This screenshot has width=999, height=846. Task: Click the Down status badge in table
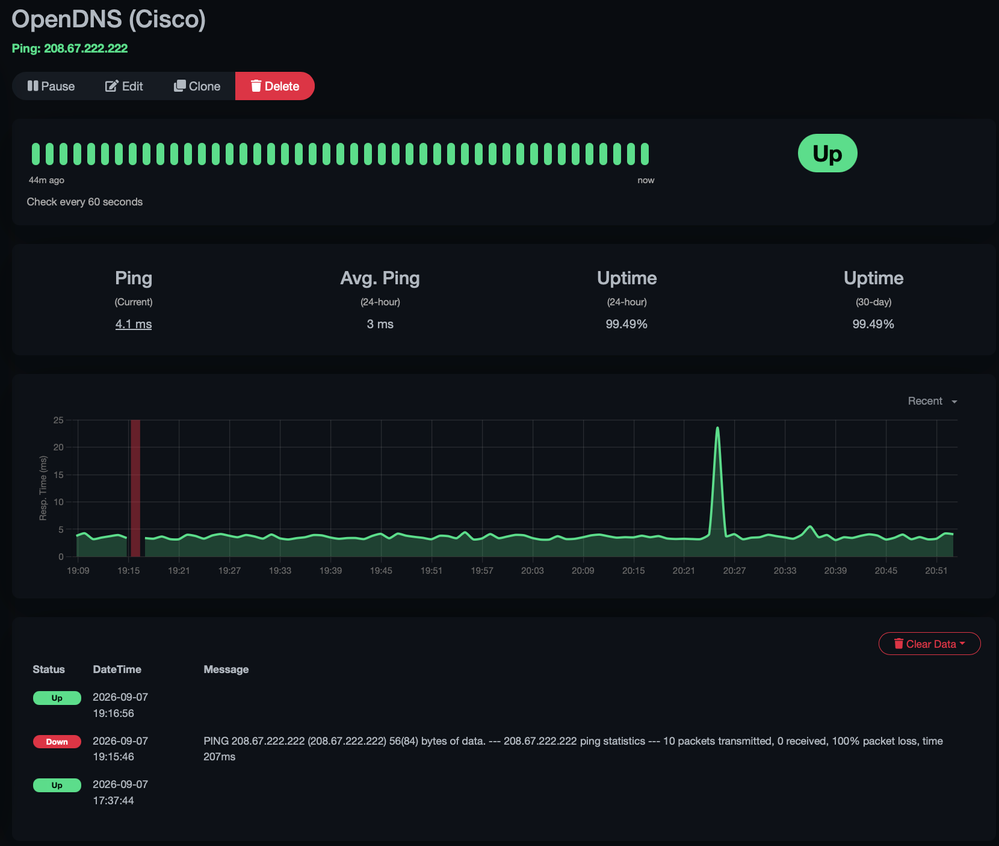tap(57, 742)
